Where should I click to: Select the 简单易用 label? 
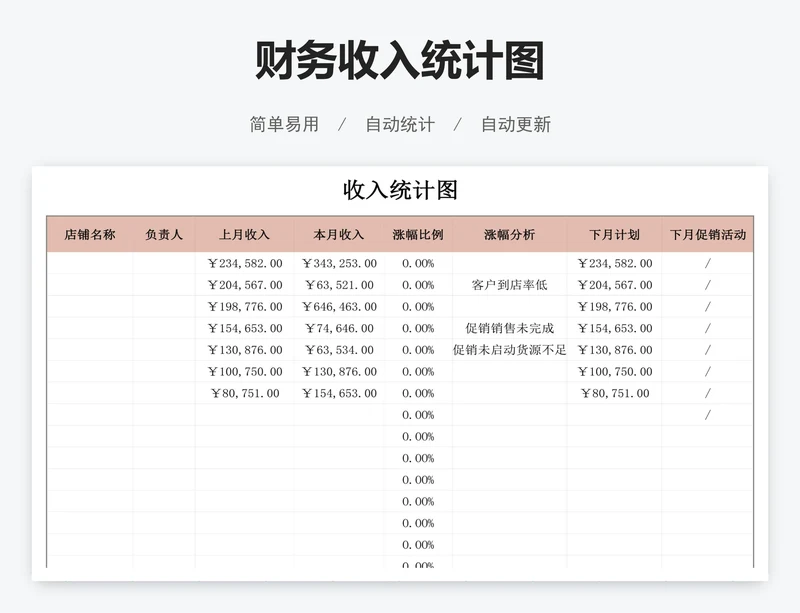pos(282,124)
